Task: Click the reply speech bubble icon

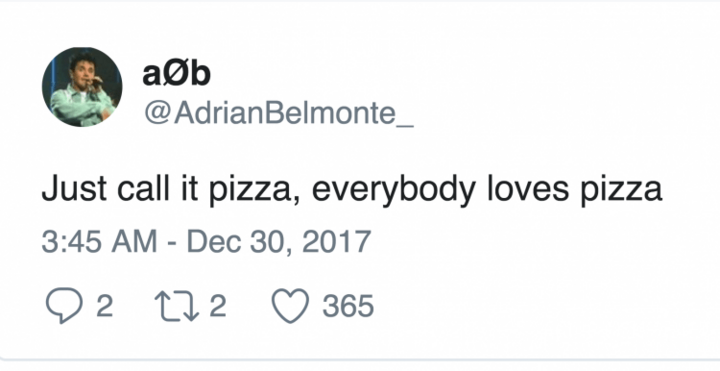Action: [64, 305]
